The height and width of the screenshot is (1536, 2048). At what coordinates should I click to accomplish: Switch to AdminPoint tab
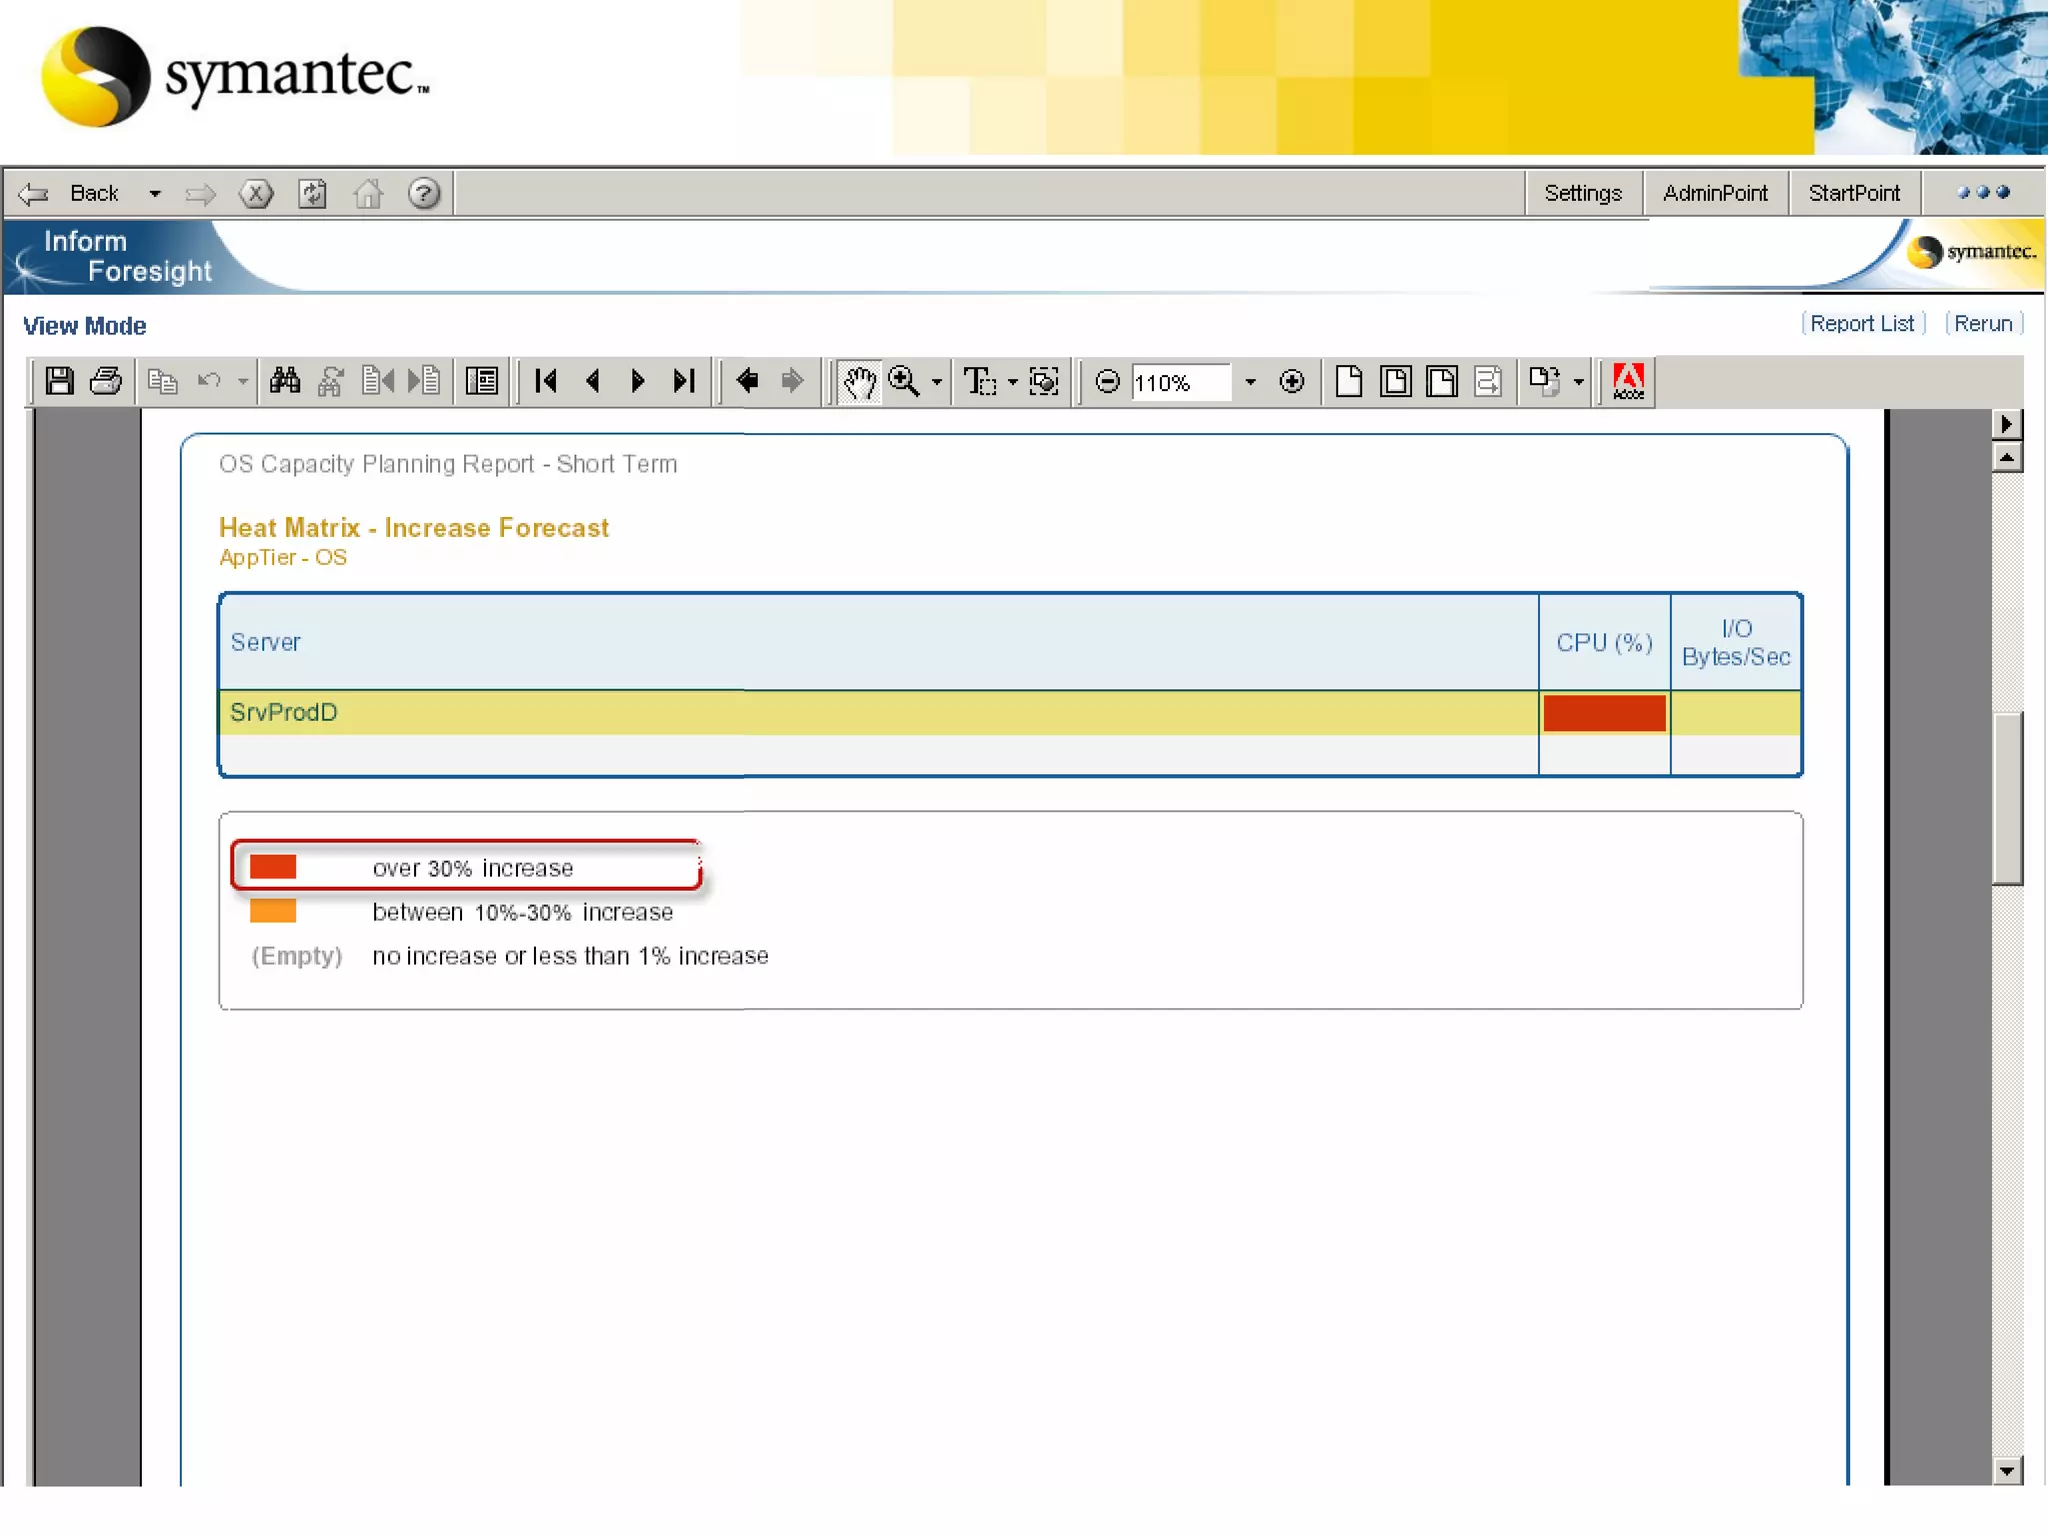[x=1714, y=193]
